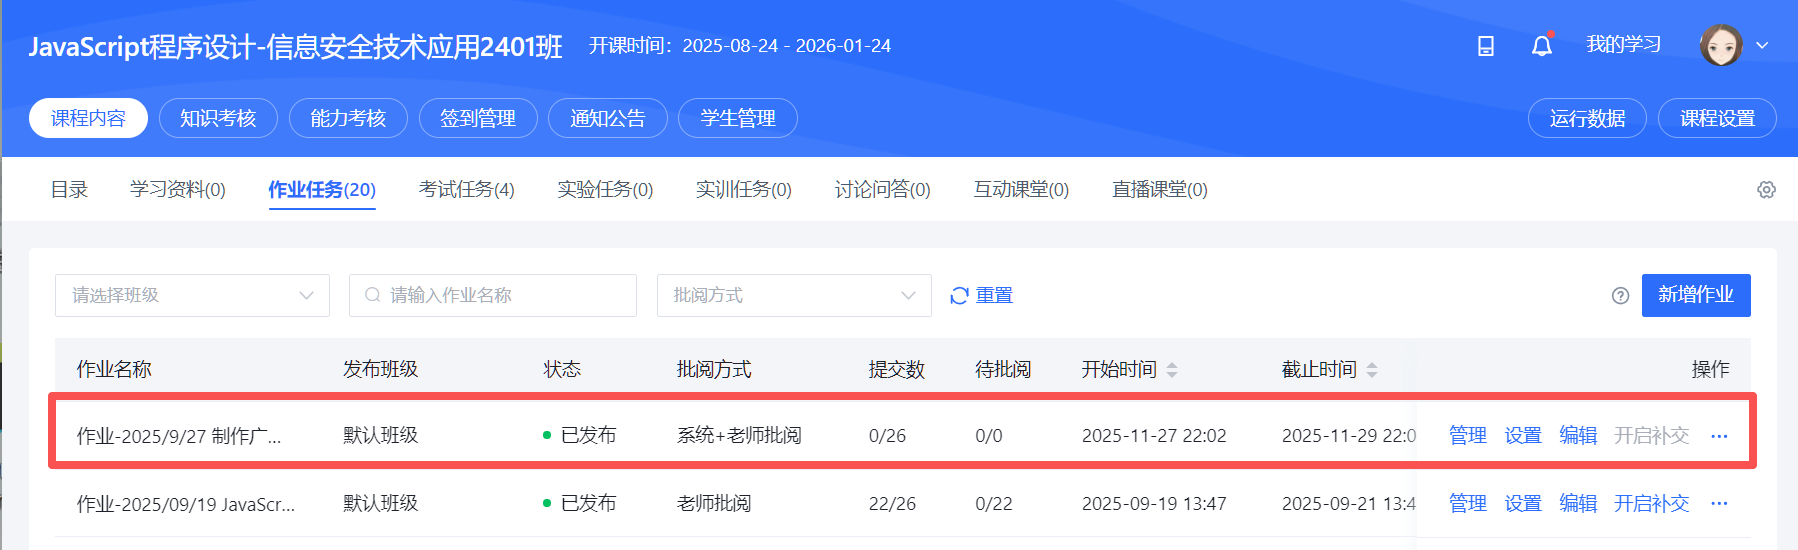Viewport: 1798px width, 550px height.
Task: Open the mobile device icon in header
Action: [x=1486, y=46]
